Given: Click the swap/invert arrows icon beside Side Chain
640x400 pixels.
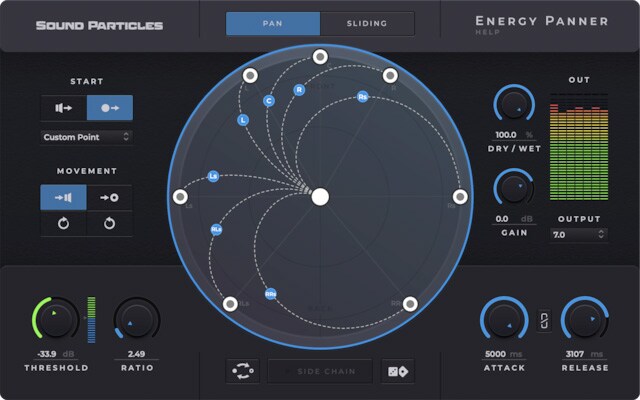Looking at the screenshot, I should pyautogui.click(x=242, y=371).
